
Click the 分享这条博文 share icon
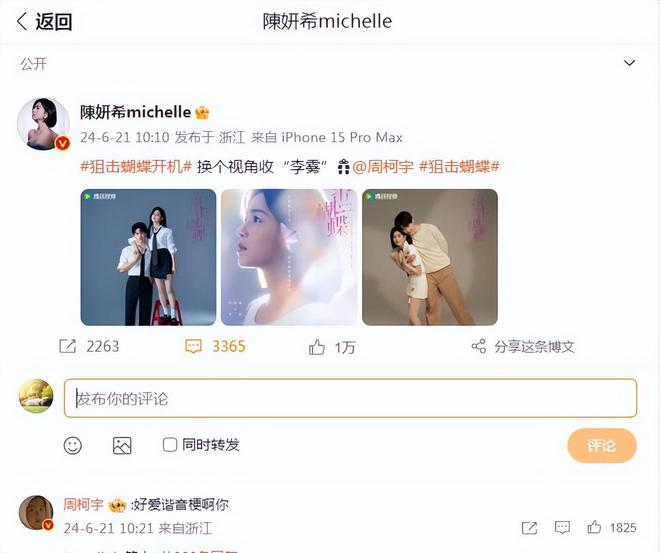(x=479, y=346)
